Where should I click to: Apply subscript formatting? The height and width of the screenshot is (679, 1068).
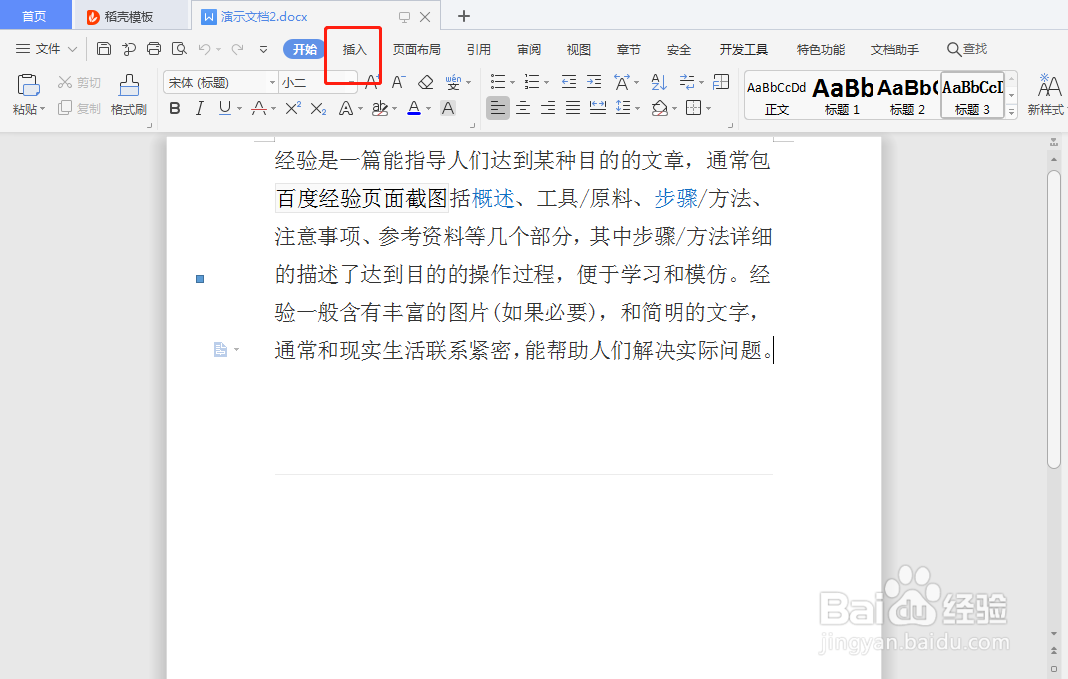(317, 107)
